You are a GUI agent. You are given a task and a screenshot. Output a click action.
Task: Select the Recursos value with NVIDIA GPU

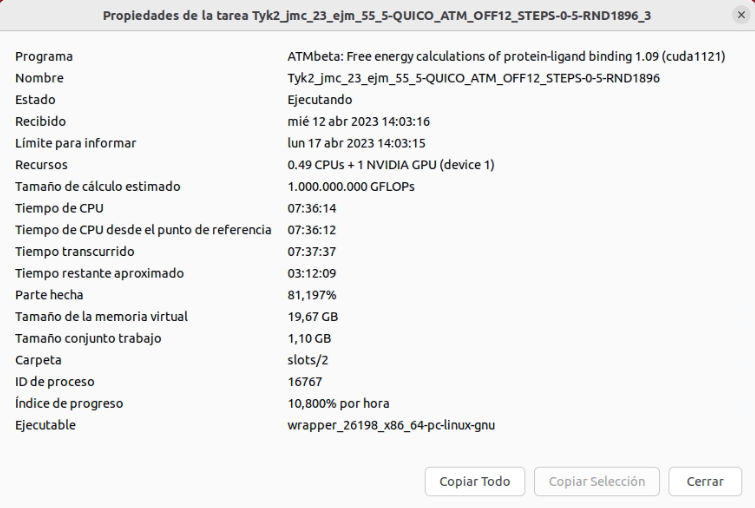[x=391, y=165]
